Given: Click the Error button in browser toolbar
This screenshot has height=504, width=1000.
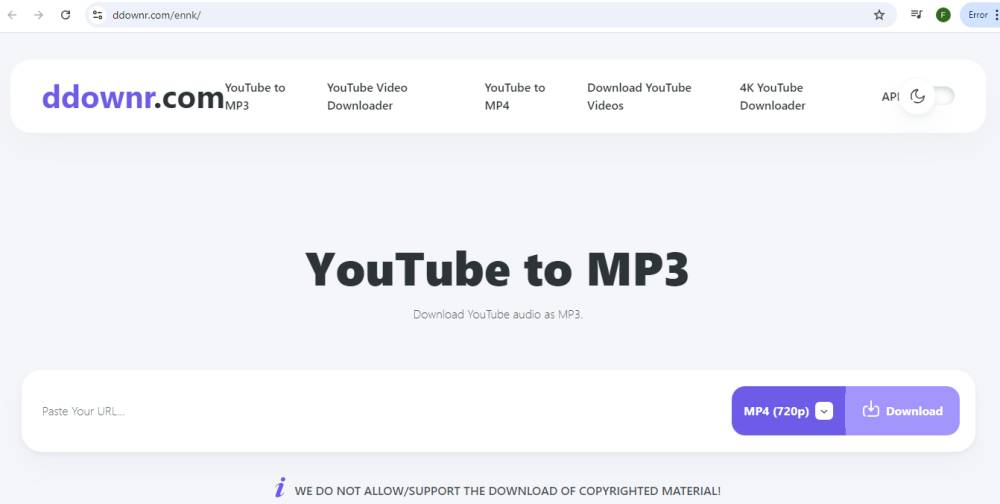Looking at the screenshot, I should click(978, 15).
